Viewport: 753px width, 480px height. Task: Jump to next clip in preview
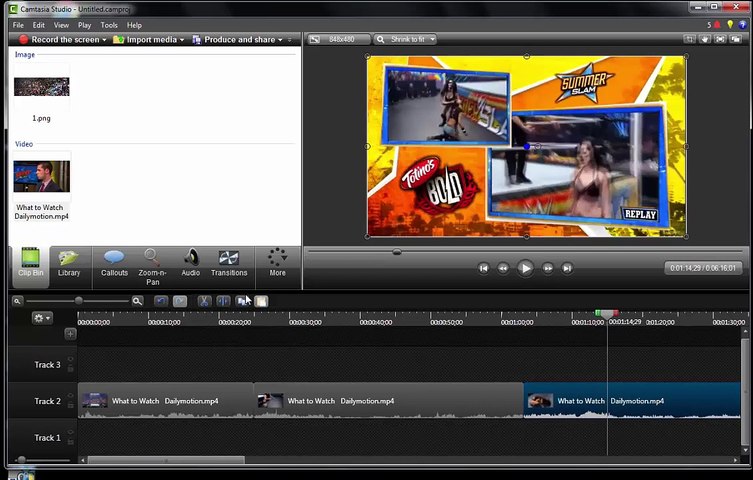click(567, 268)
